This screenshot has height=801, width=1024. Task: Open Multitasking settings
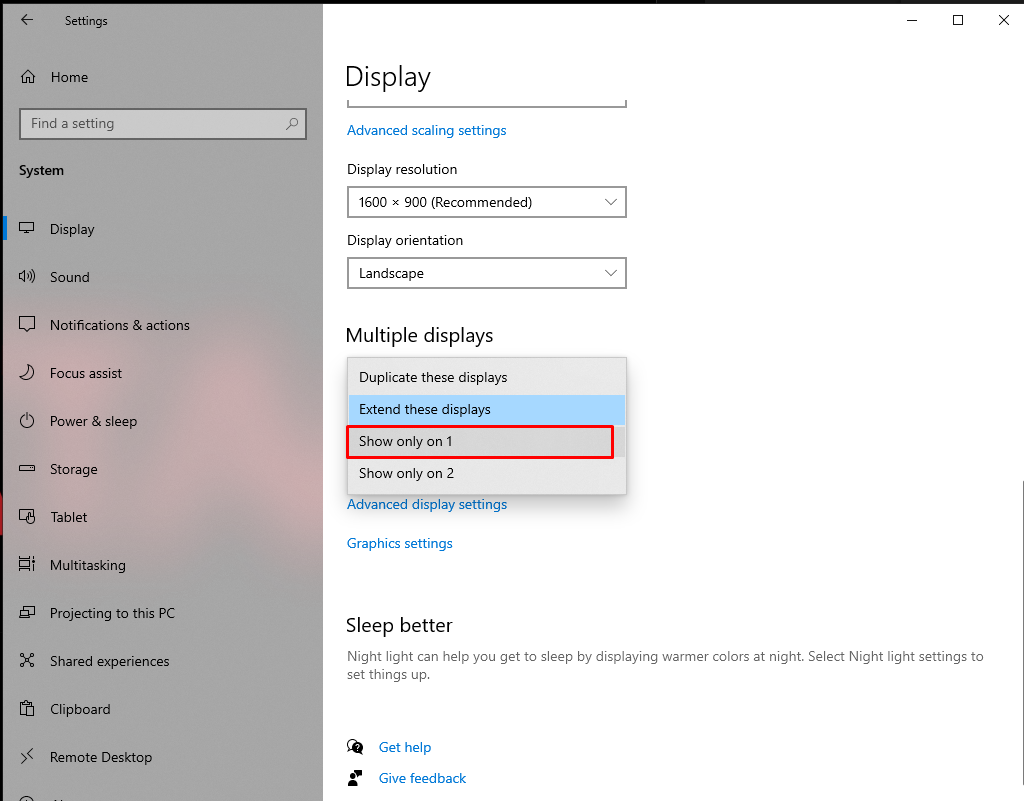(27, 565)
